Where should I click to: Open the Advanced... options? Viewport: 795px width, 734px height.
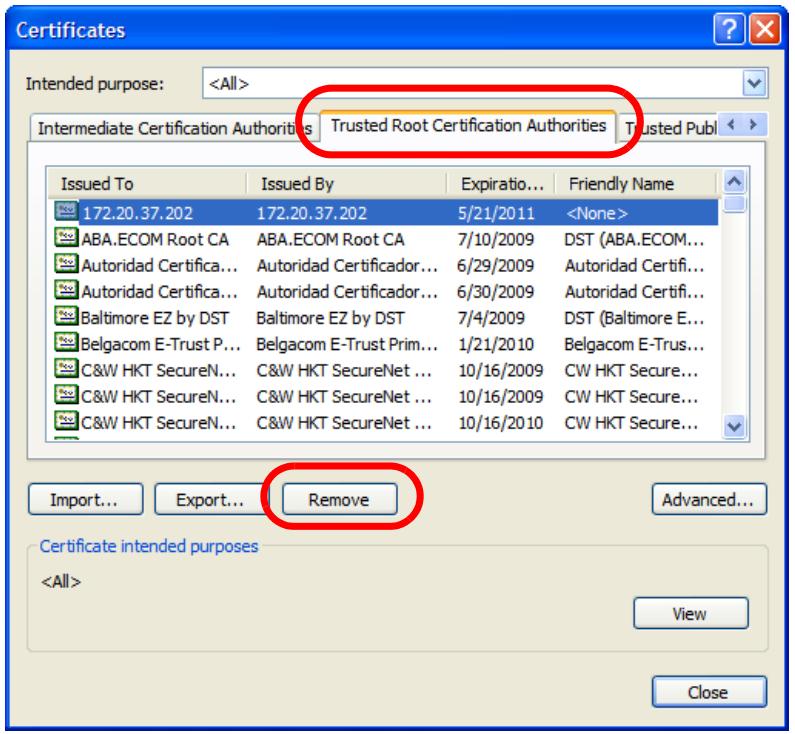[709, 499]
